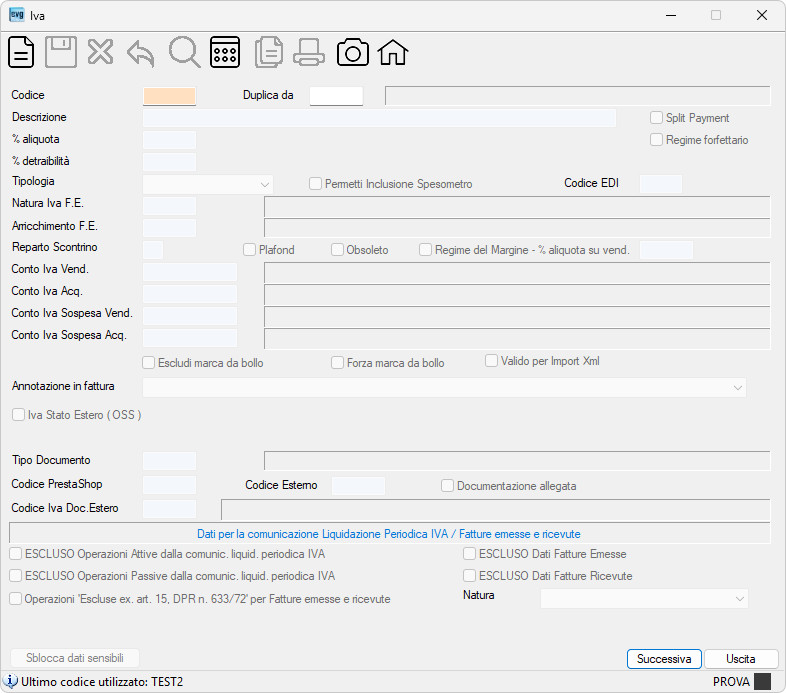Click the floppy disk save icon
786x693 pixels.
tap(61, 52)
